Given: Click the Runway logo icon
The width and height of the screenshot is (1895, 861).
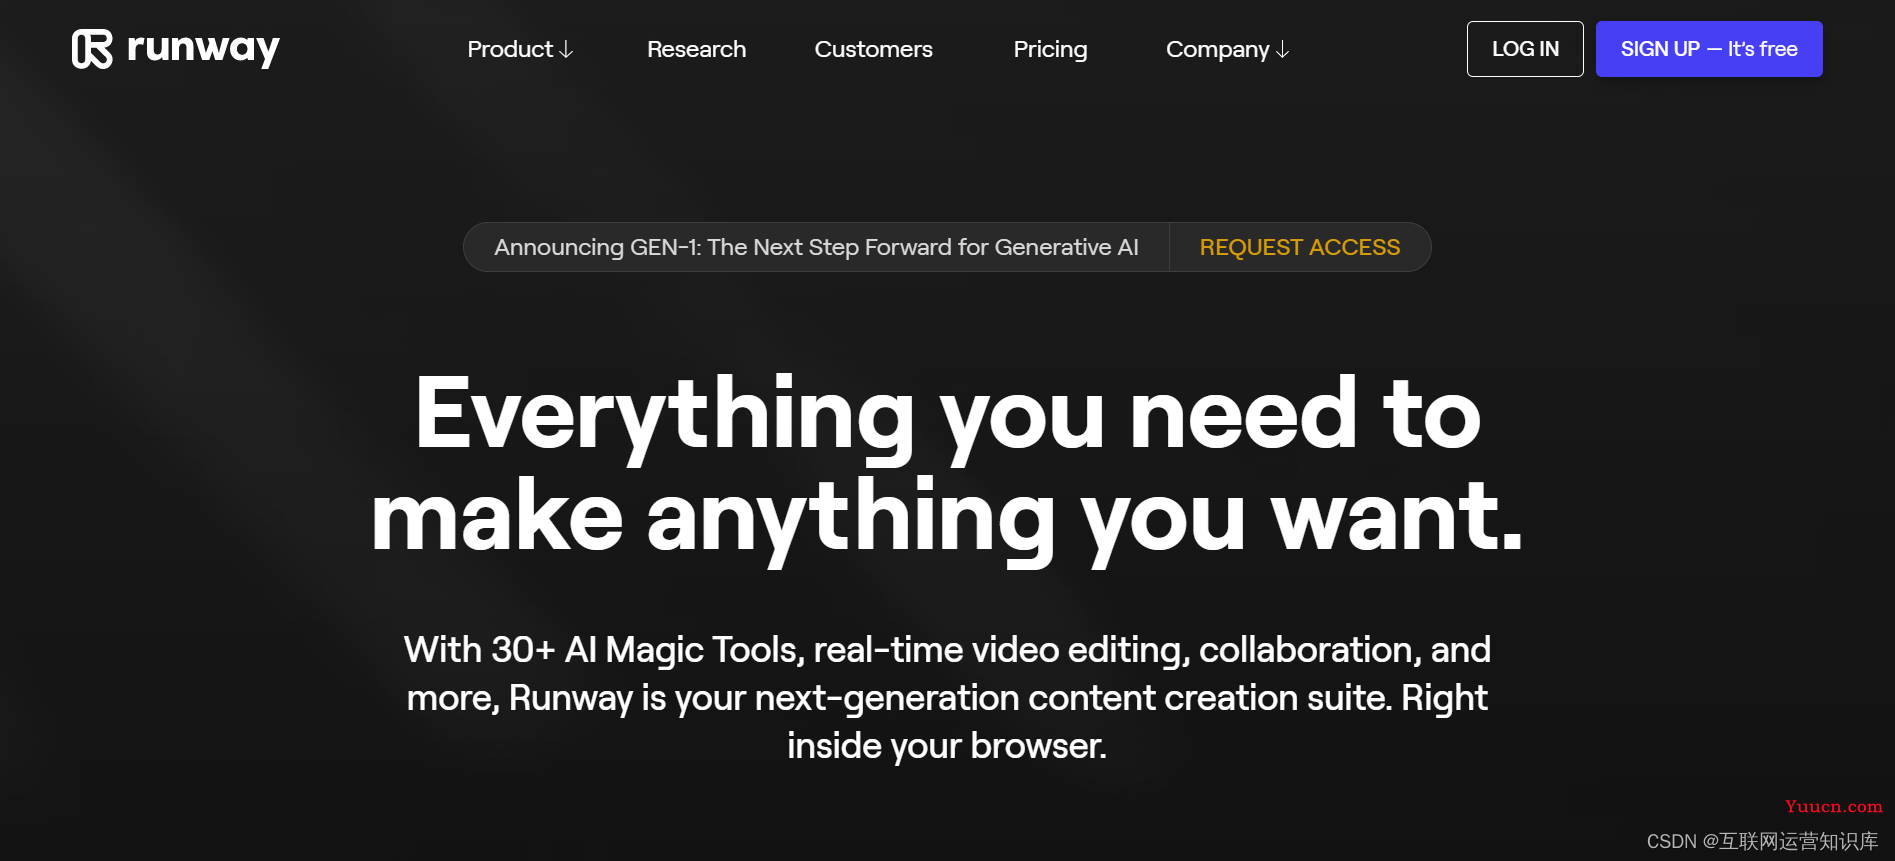Looking at the screenshot, I should click(x=92, y=49).
